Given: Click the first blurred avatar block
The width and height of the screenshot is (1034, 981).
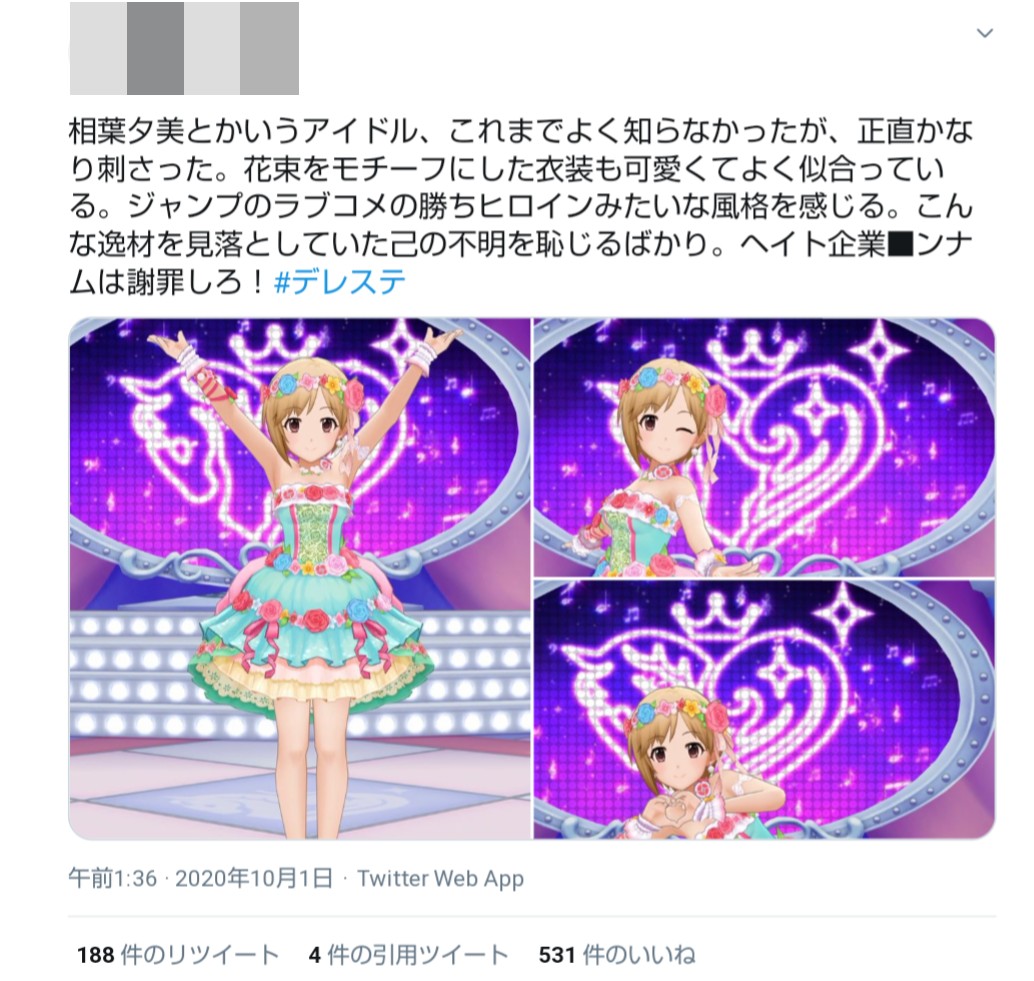Looking at the screenshot, I should 98,48.
